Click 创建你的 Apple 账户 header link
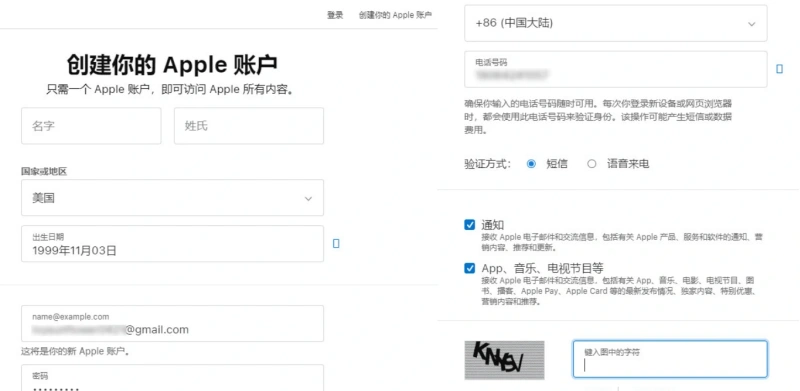 pyautogui.click(x=395, y=15)
